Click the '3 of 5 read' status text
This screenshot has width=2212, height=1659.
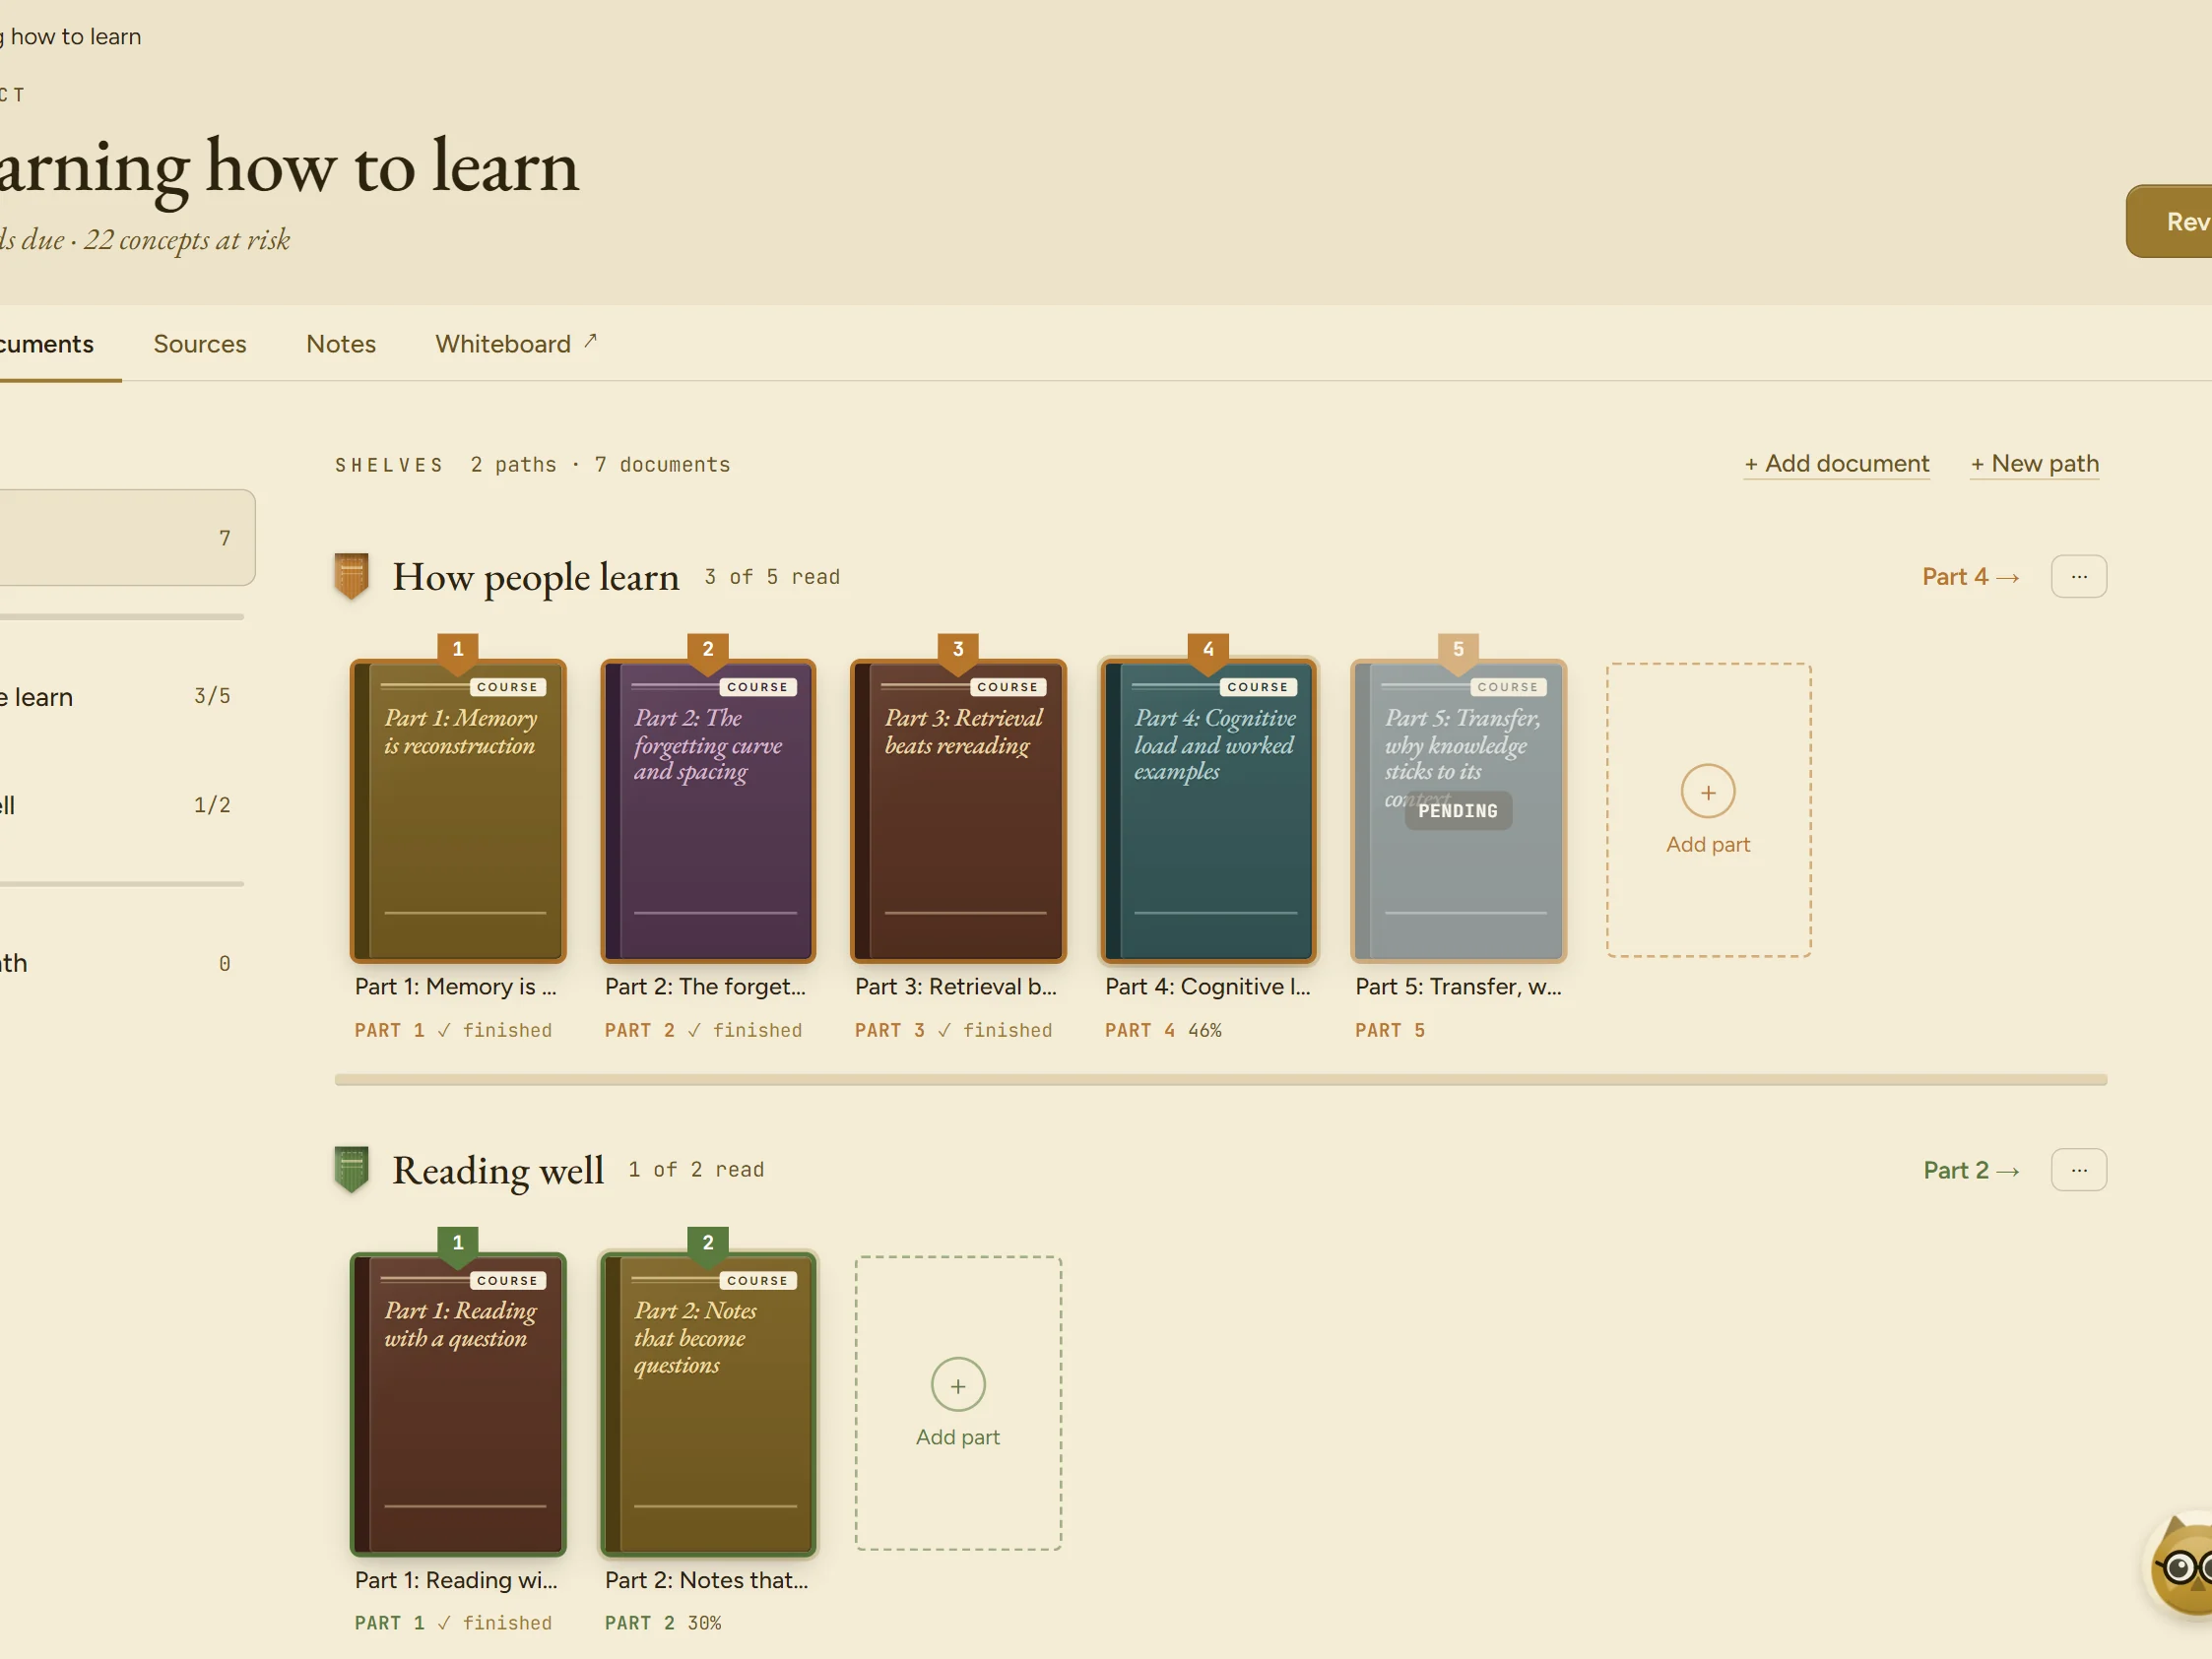pyautogui.click(x=772, y=577)
